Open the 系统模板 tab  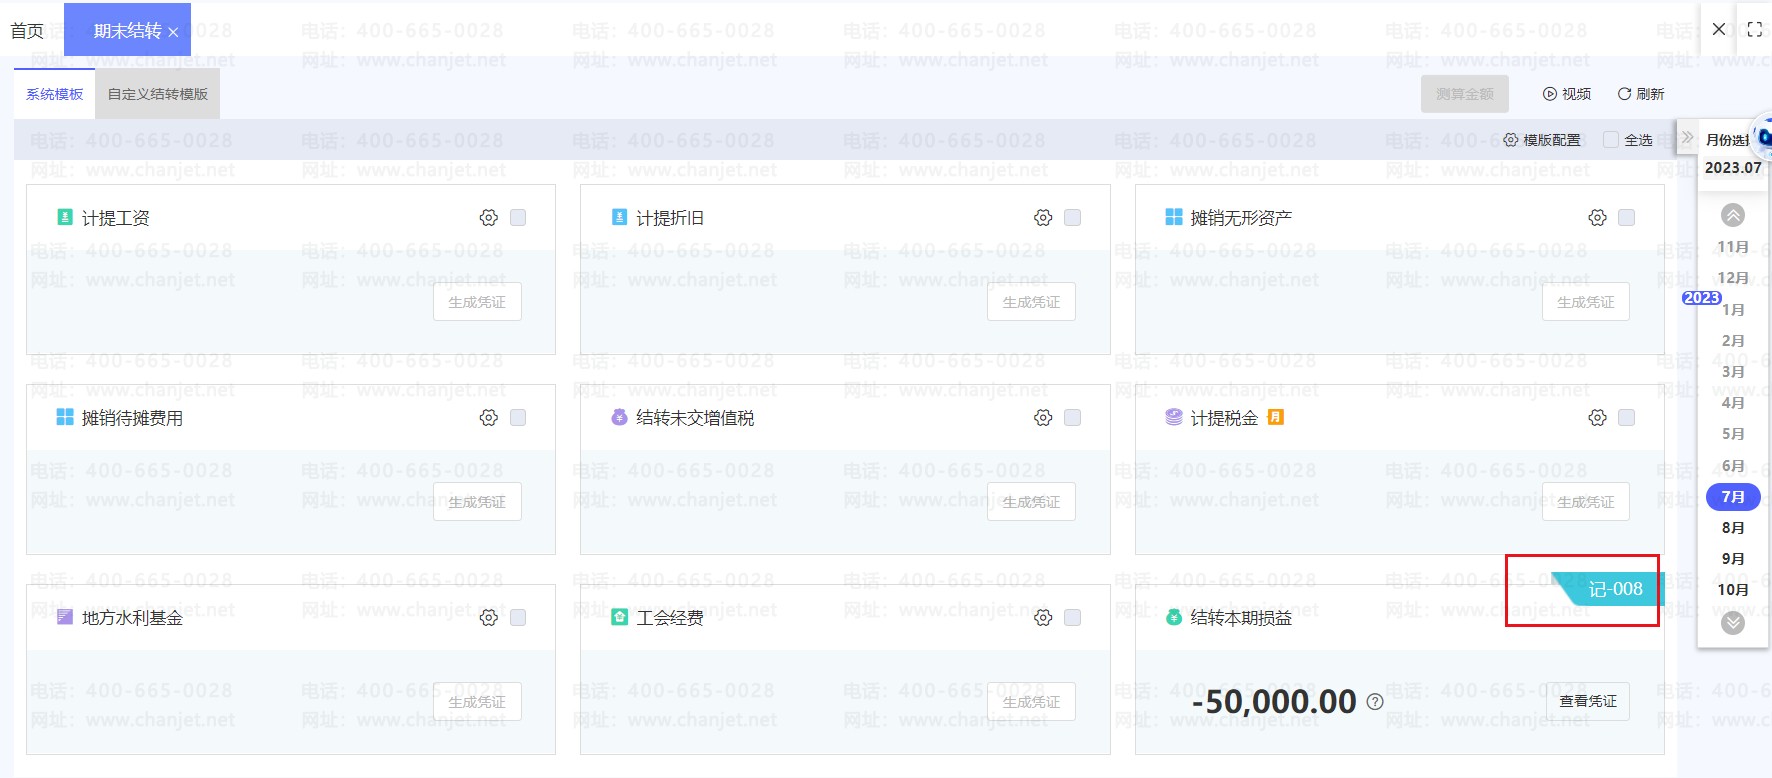55,94
